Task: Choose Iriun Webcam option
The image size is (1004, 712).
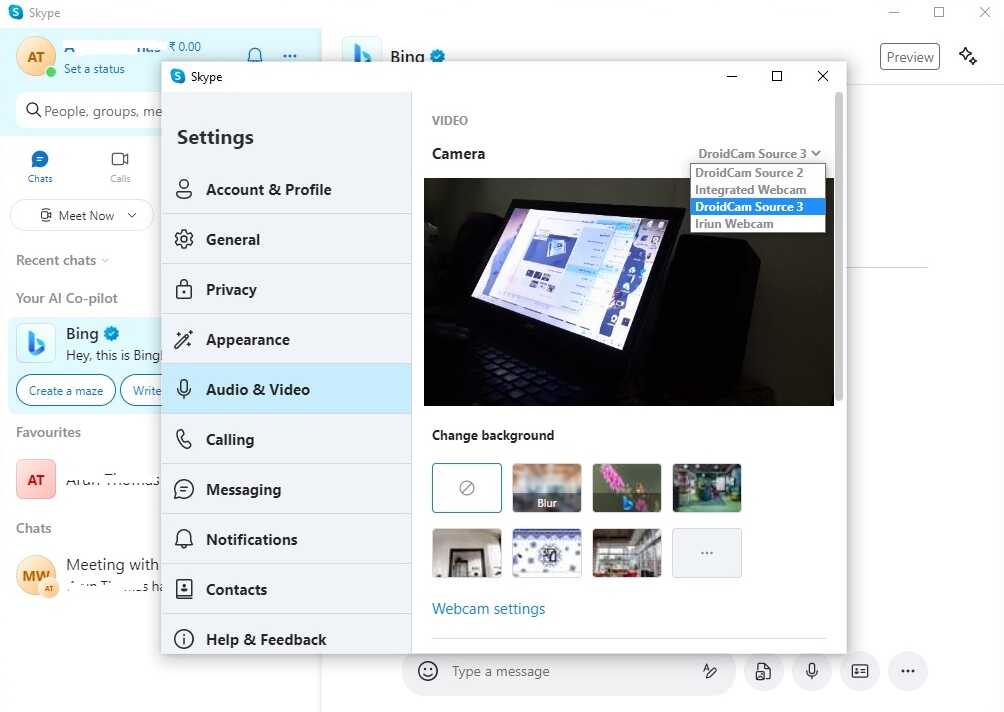Action: coord(757,223)
